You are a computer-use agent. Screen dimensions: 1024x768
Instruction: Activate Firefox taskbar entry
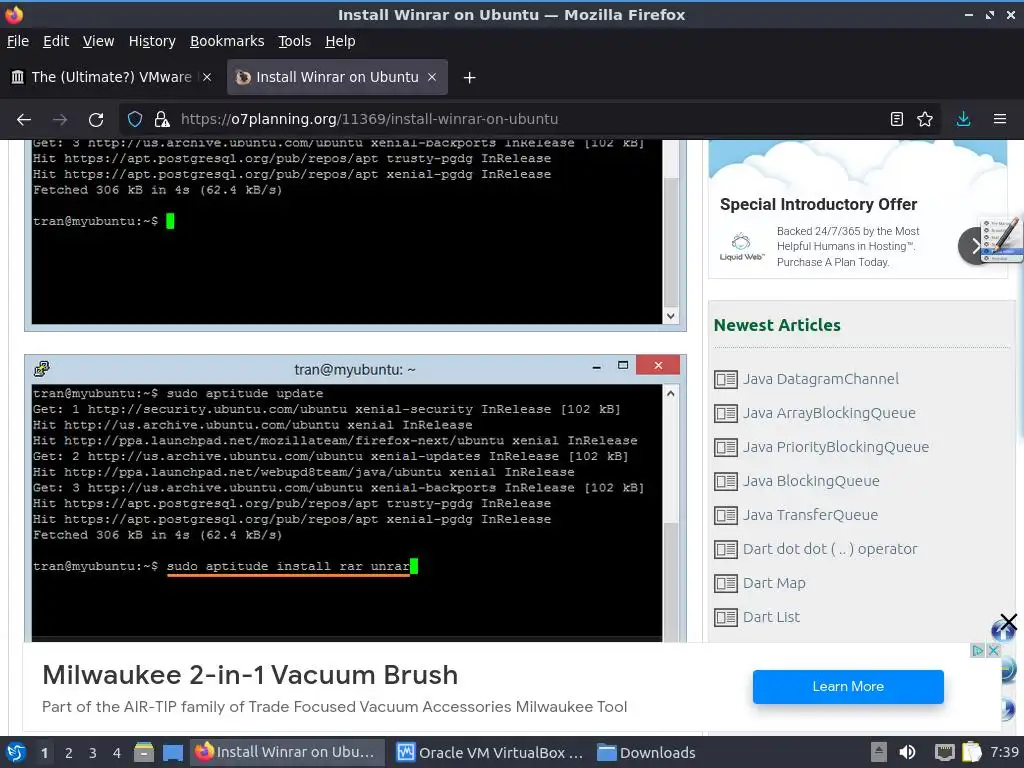tap(286, 752)
